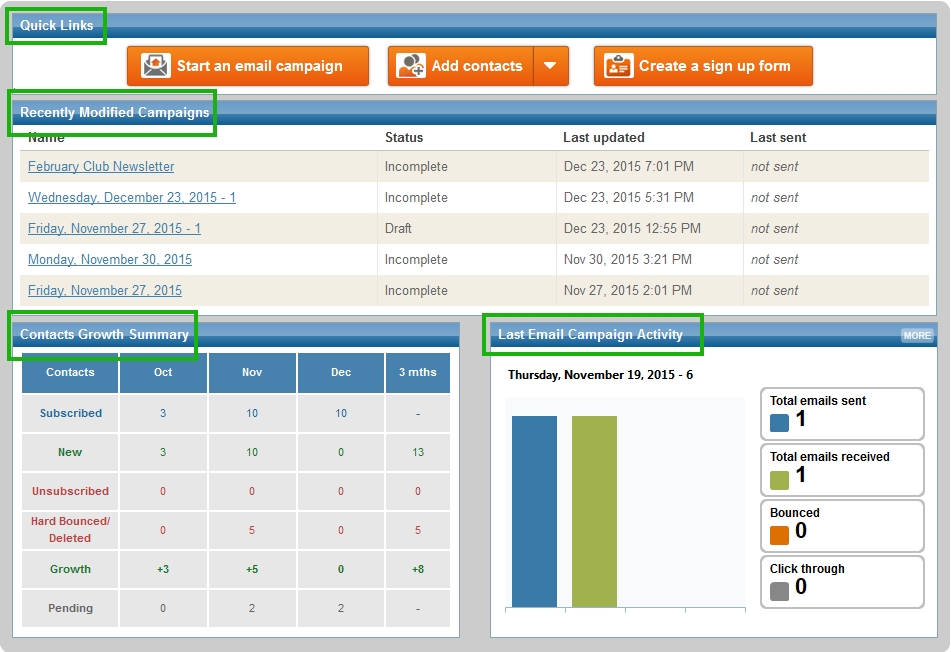Click the green Total emails received swatch
951x652 pixels.
[780, 479]
